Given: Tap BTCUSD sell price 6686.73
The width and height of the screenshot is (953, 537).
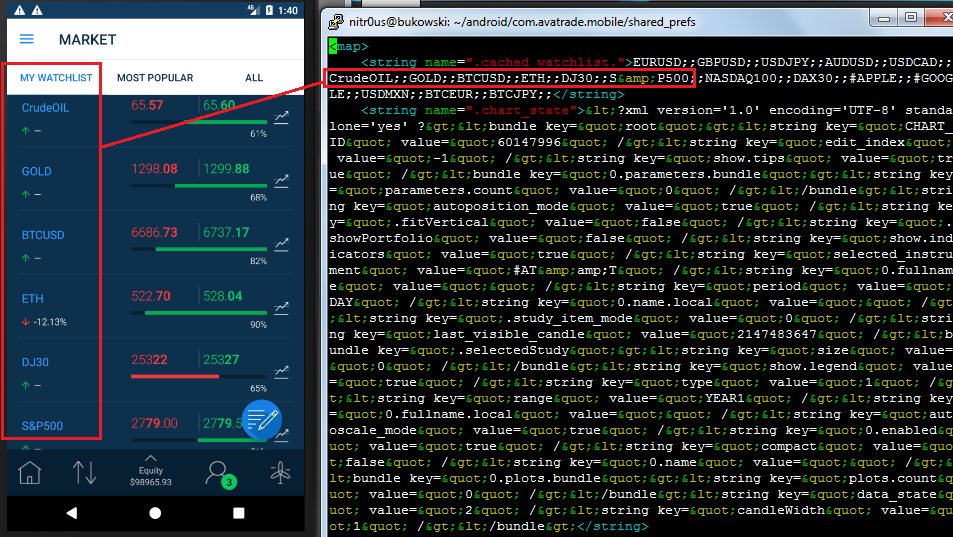Looking at the screenshot, I should (x=154, y=233).
